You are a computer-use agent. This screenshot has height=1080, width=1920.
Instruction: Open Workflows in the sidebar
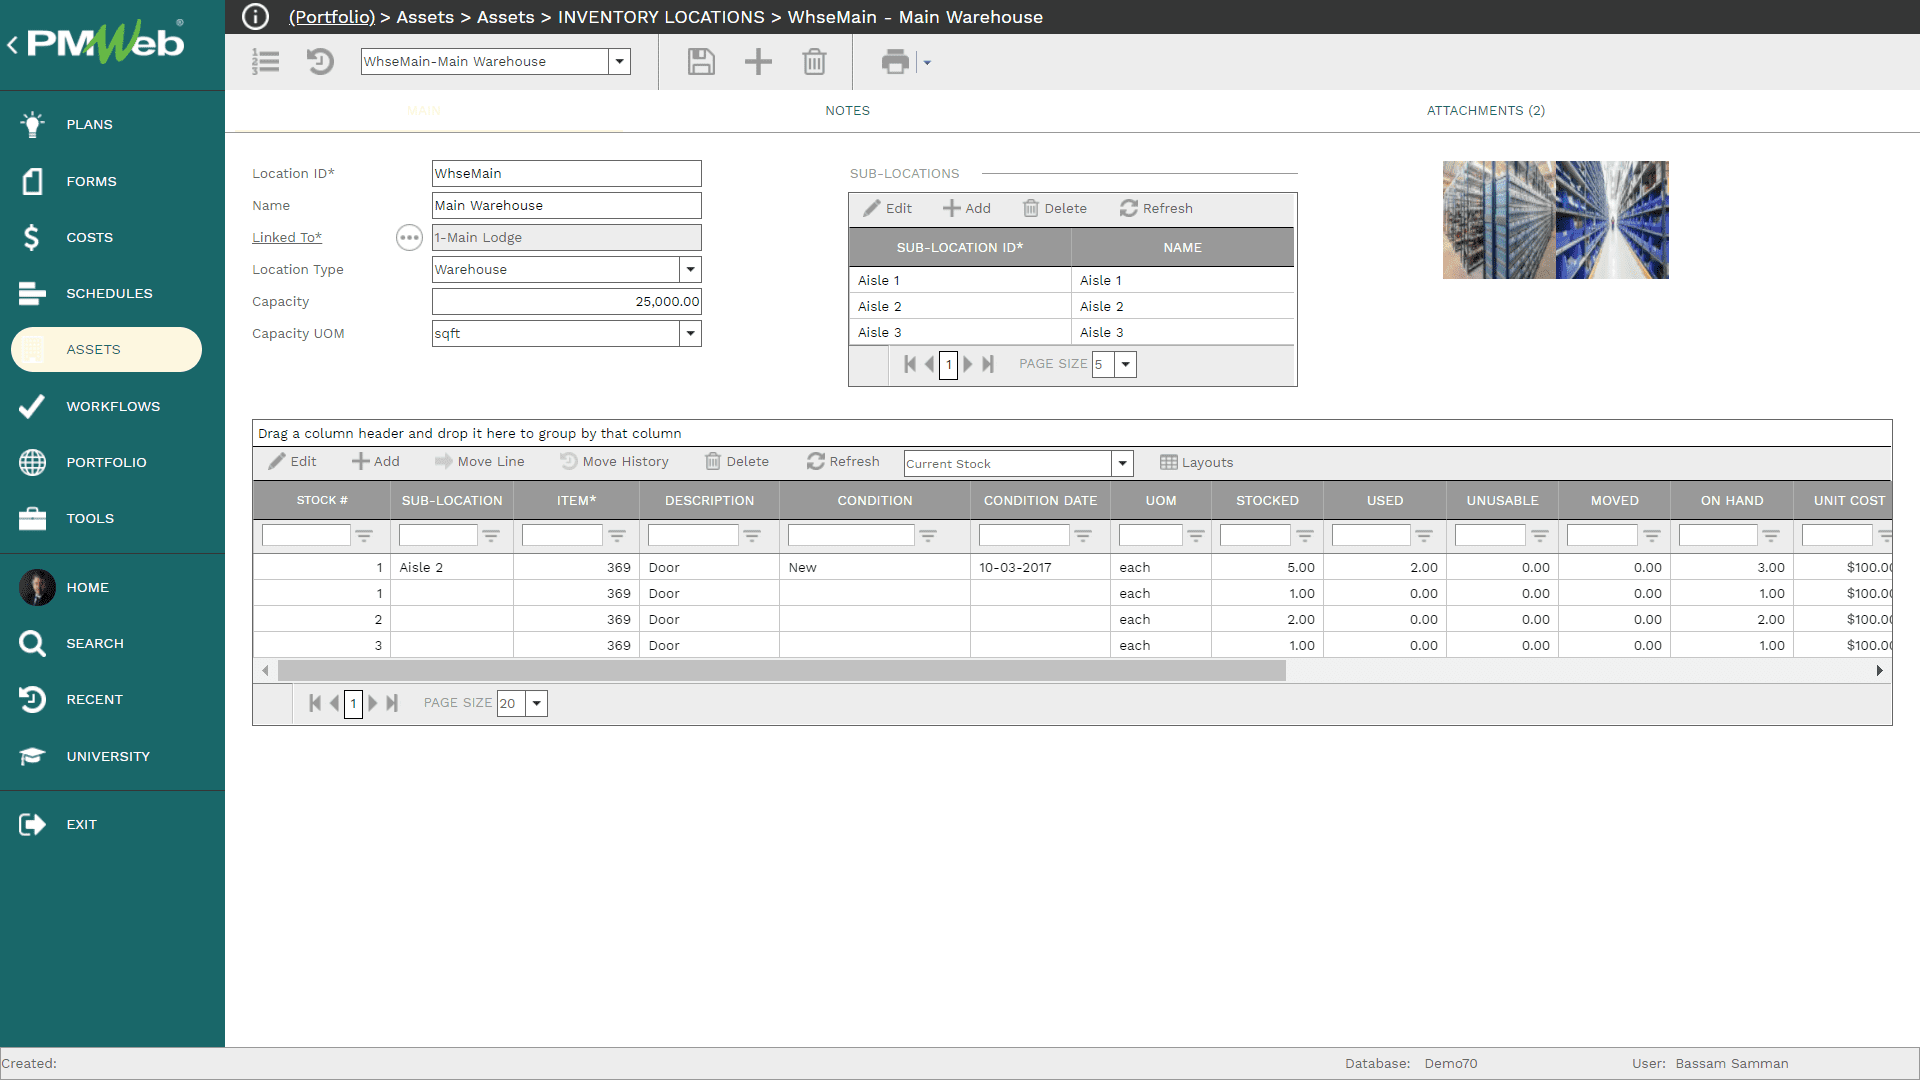tap(112, 406)
